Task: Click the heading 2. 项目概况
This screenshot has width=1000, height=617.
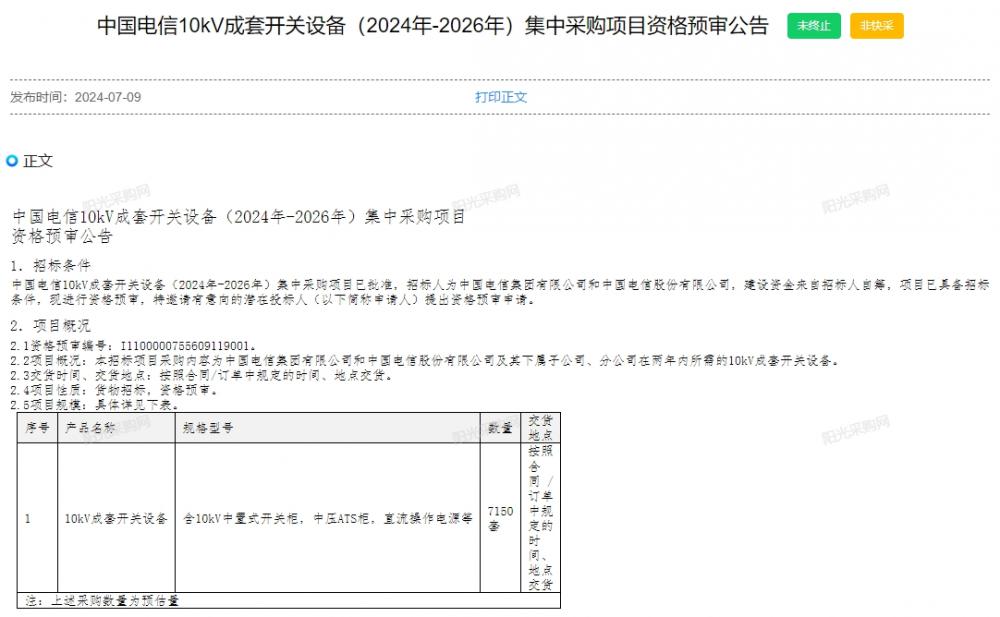Action: 50,326
